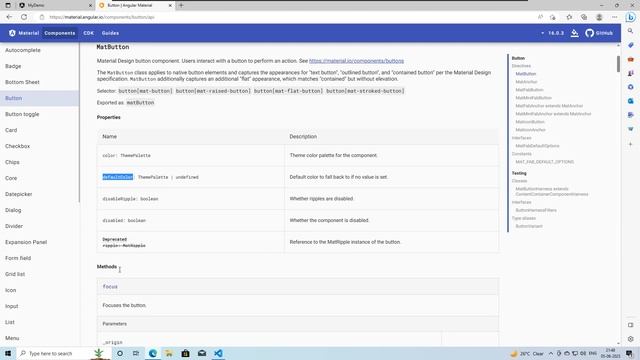
Task: Open tab actions menu icon
Action: click(8, 5)
